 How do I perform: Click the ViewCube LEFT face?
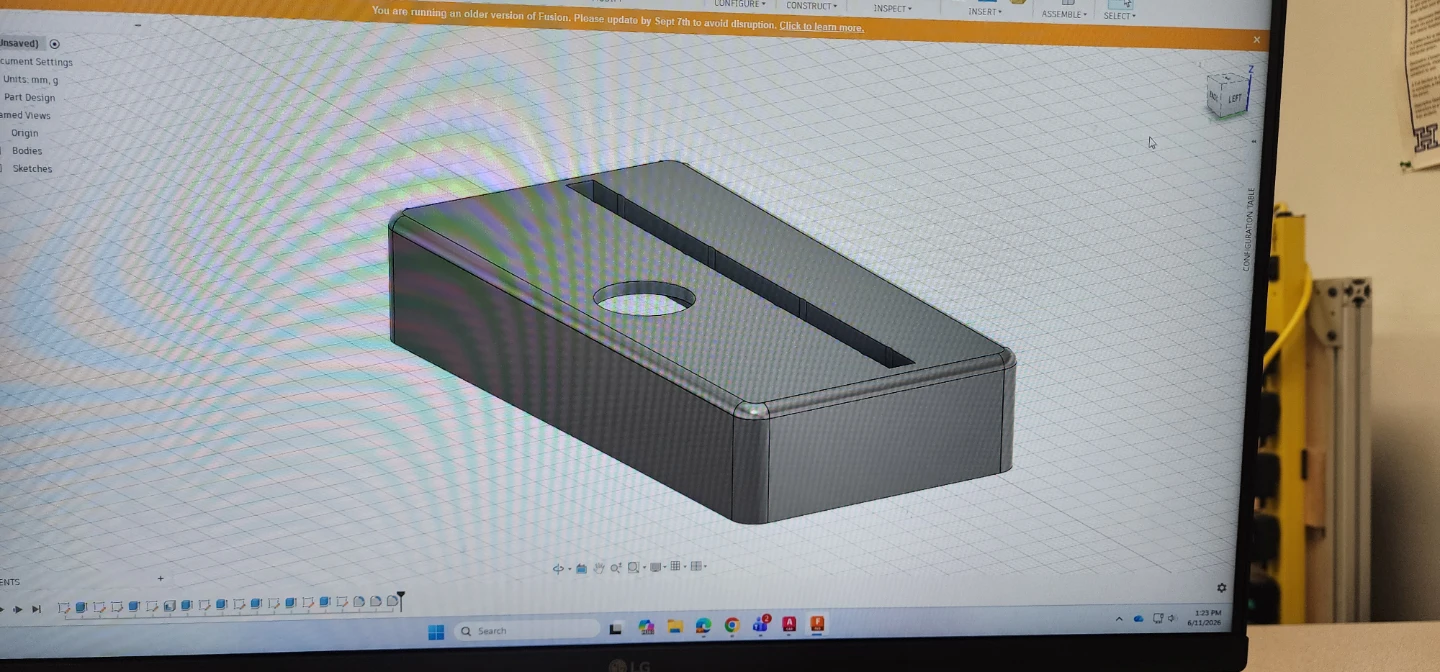coord(1235,98)
